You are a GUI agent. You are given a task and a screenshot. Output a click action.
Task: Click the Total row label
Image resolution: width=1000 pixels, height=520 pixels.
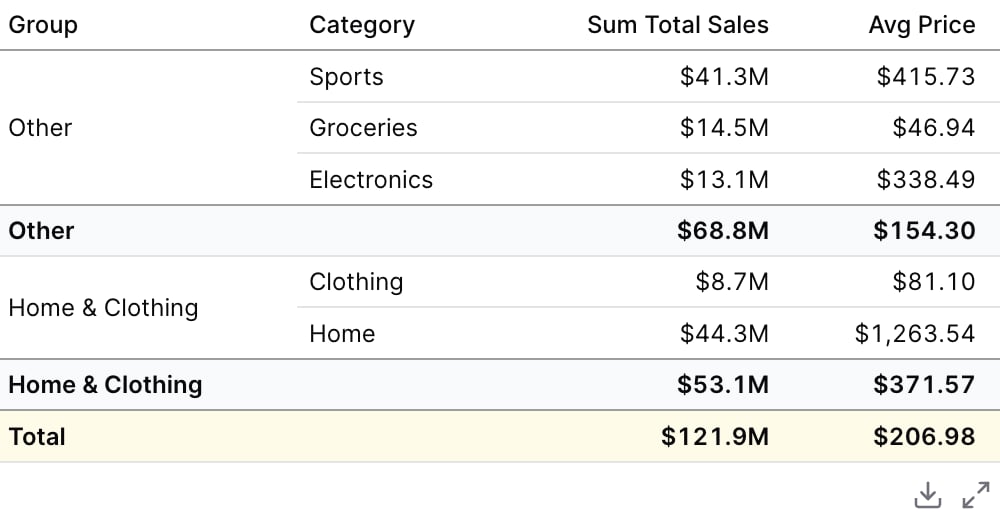coord(37,436)
